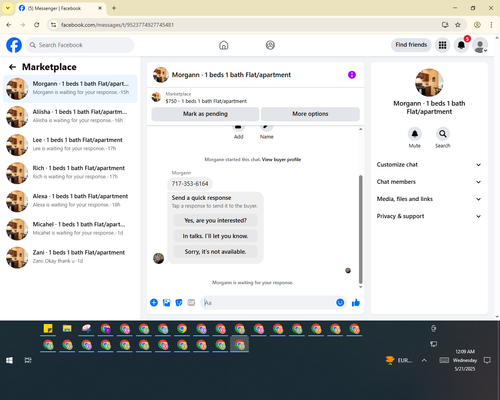Open the listing thumbnail in the right panel

pos(429,83)
